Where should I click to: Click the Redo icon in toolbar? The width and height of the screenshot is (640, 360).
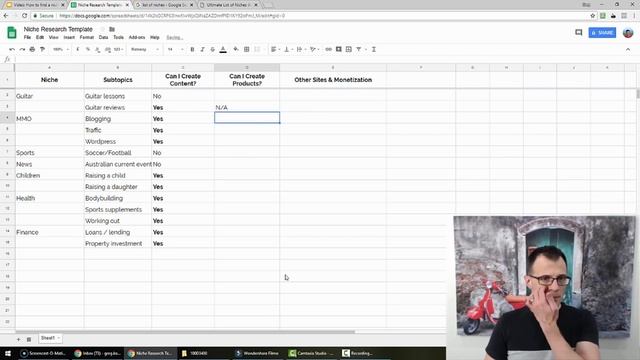pos(22,49)
